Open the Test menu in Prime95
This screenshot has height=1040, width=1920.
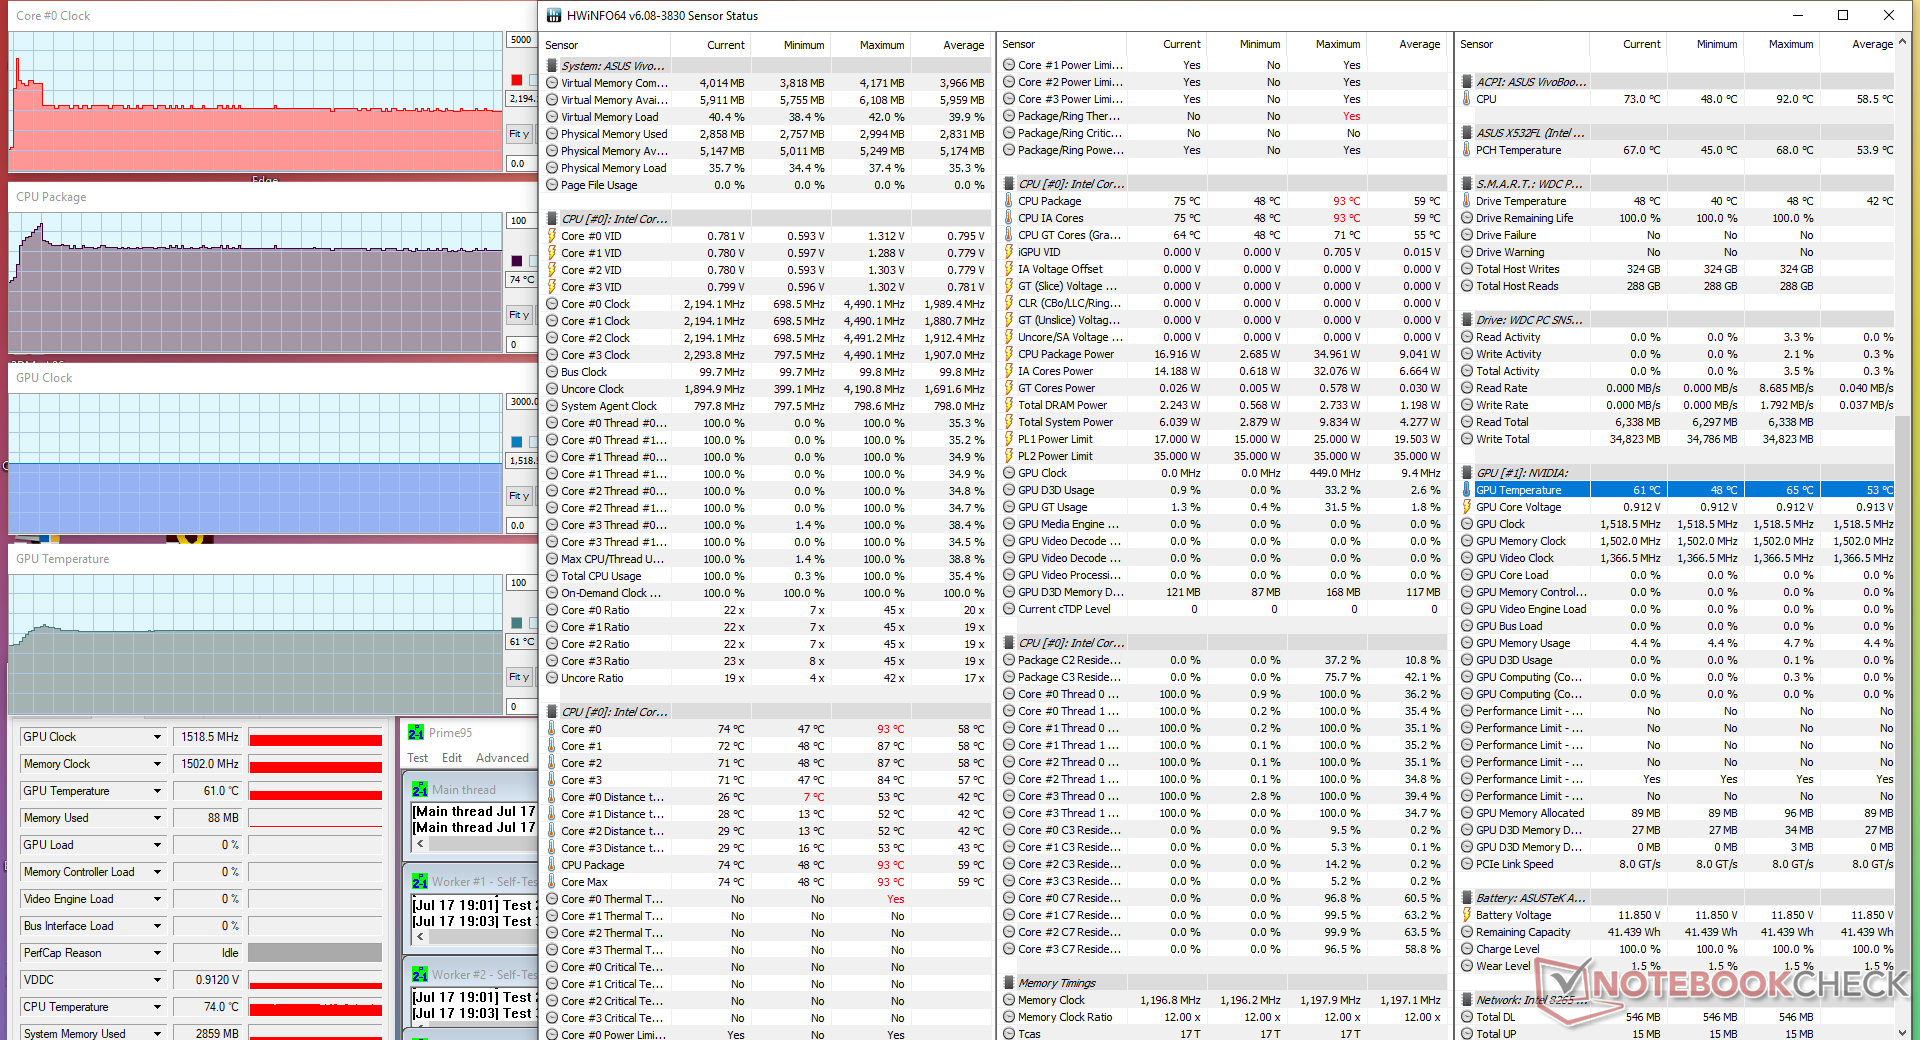click(417, 758)
